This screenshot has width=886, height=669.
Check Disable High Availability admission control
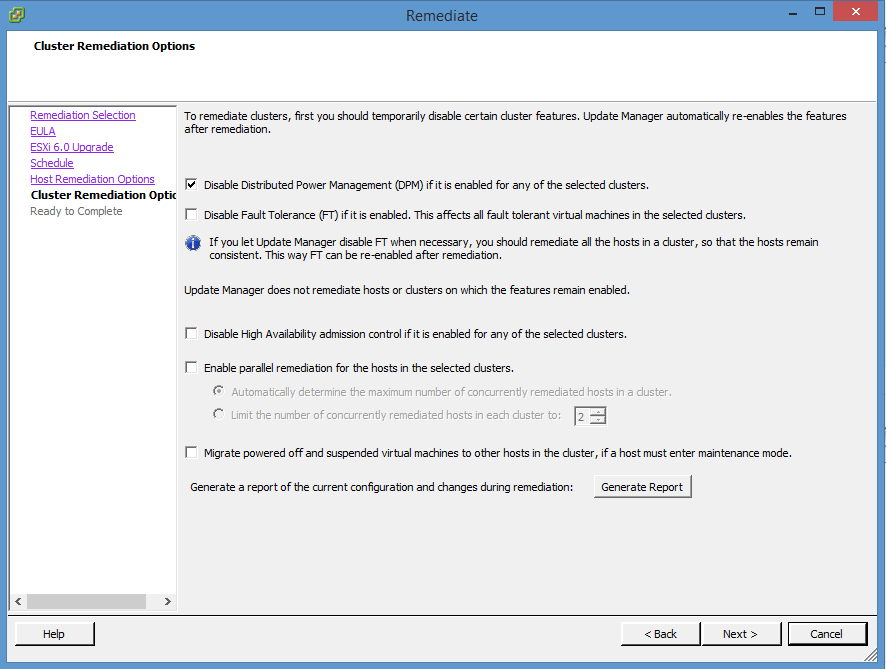coord(191,334)
